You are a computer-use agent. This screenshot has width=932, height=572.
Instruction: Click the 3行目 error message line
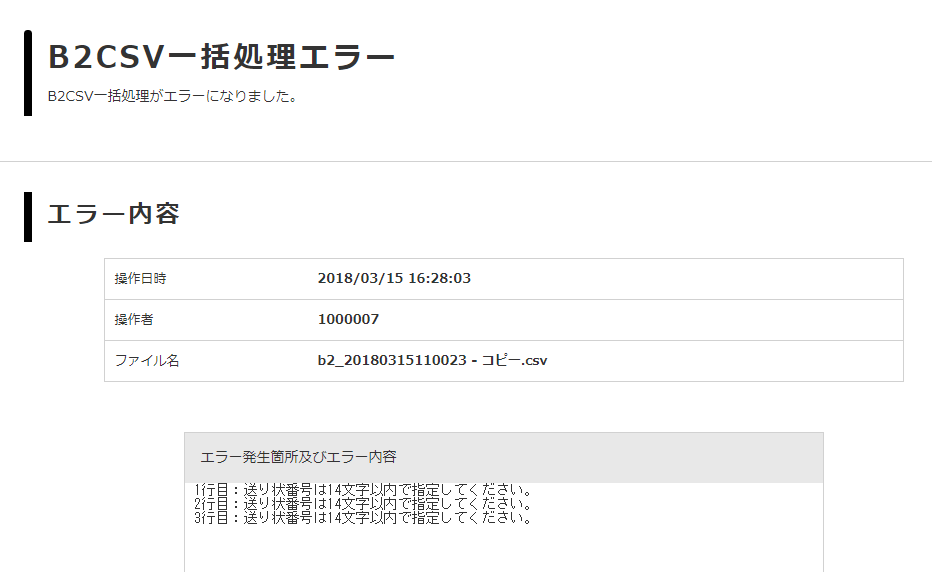point(363,517)
